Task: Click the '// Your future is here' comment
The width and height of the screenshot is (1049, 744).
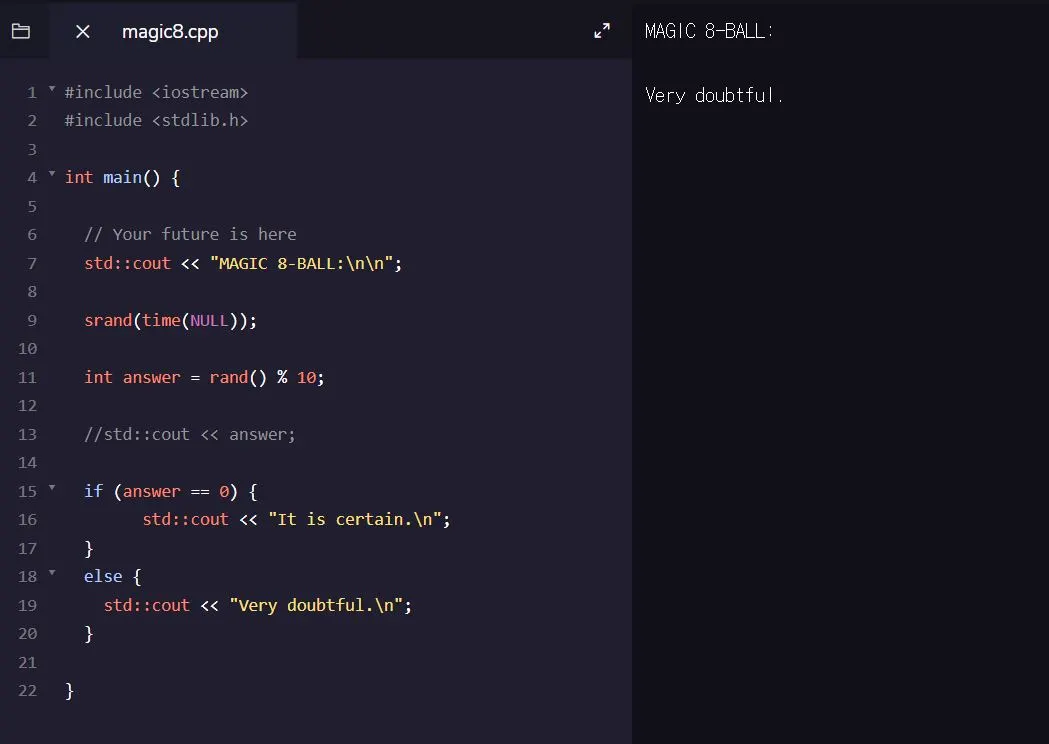Action: point(190,234)
